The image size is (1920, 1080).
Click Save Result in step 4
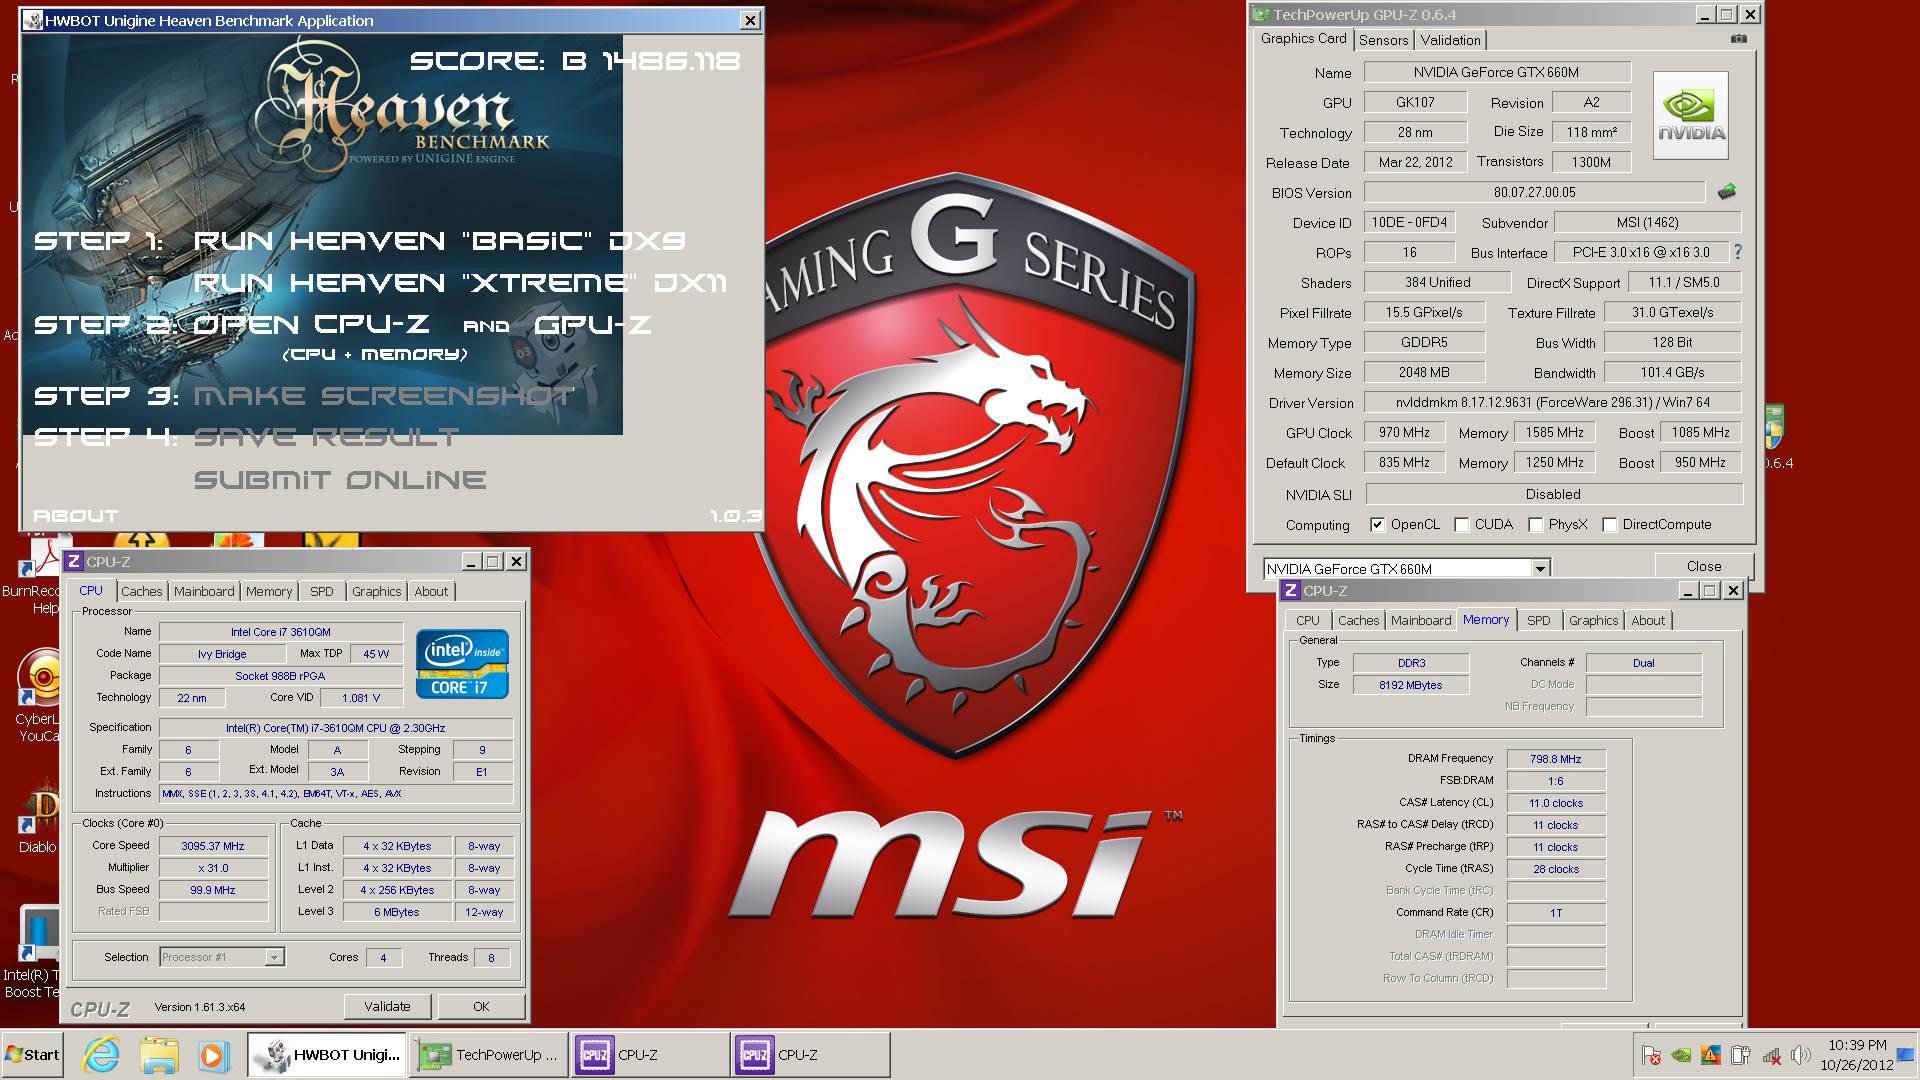click(x=326, y=437)
